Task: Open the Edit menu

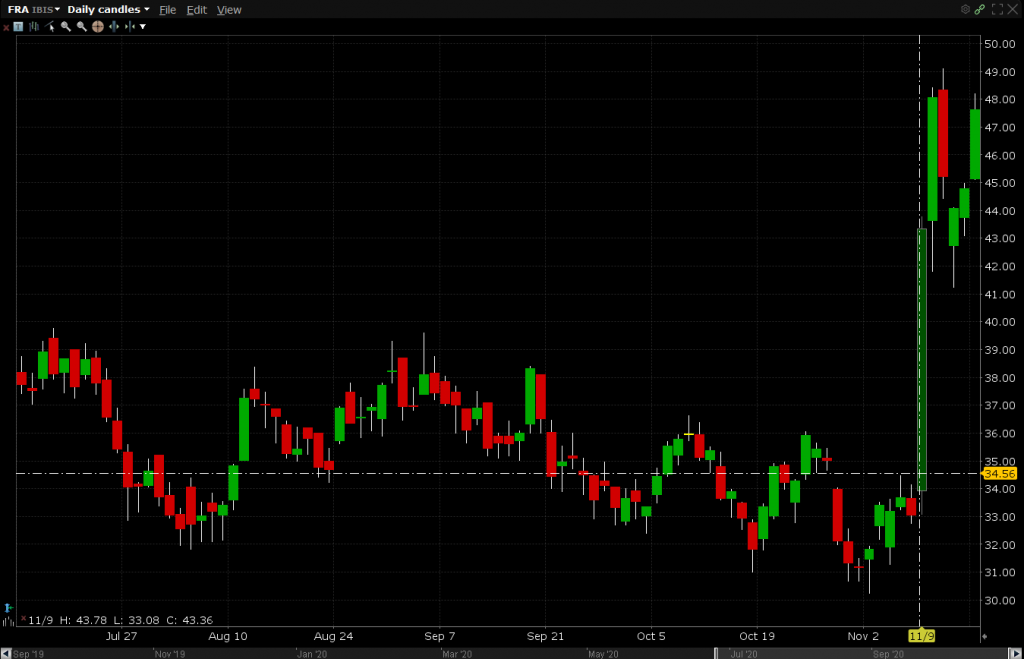Action: point(197,9)
